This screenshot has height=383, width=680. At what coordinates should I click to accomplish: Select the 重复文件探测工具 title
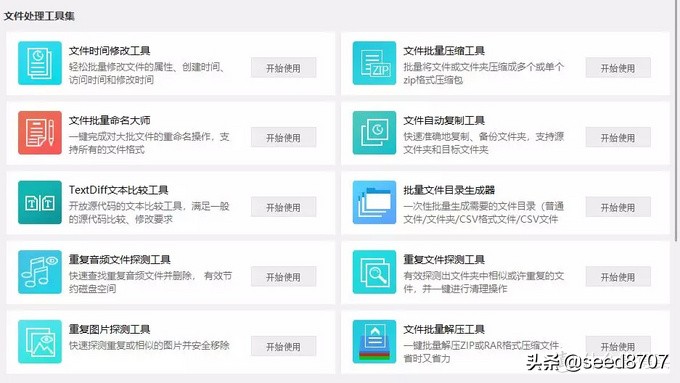tap(444, 259)
